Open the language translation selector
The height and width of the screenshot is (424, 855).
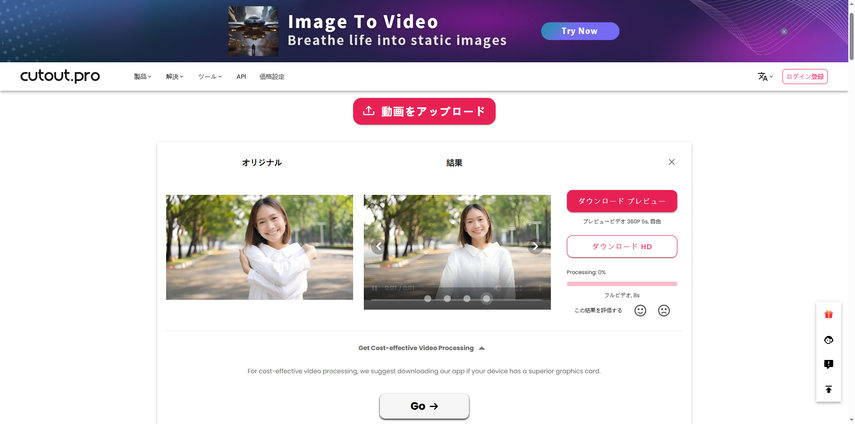point(765,77)
